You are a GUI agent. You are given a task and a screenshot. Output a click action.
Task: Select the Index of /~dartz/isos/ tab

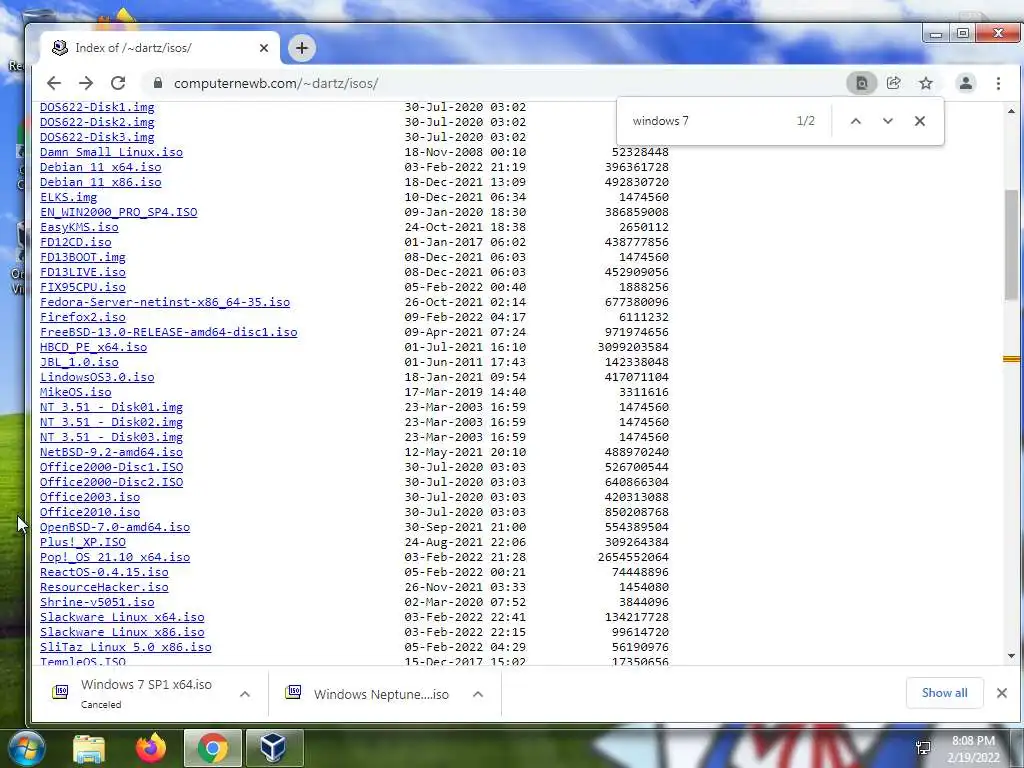tap(159, 48)
